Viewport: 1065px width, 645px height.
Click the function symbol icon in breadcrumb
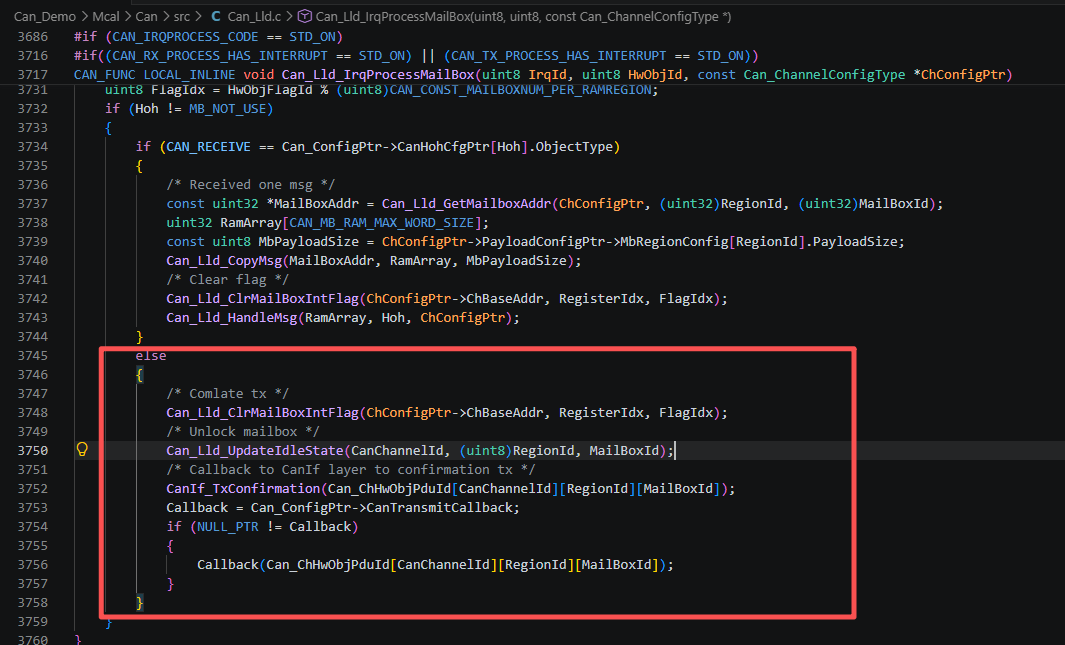(305, 16)
